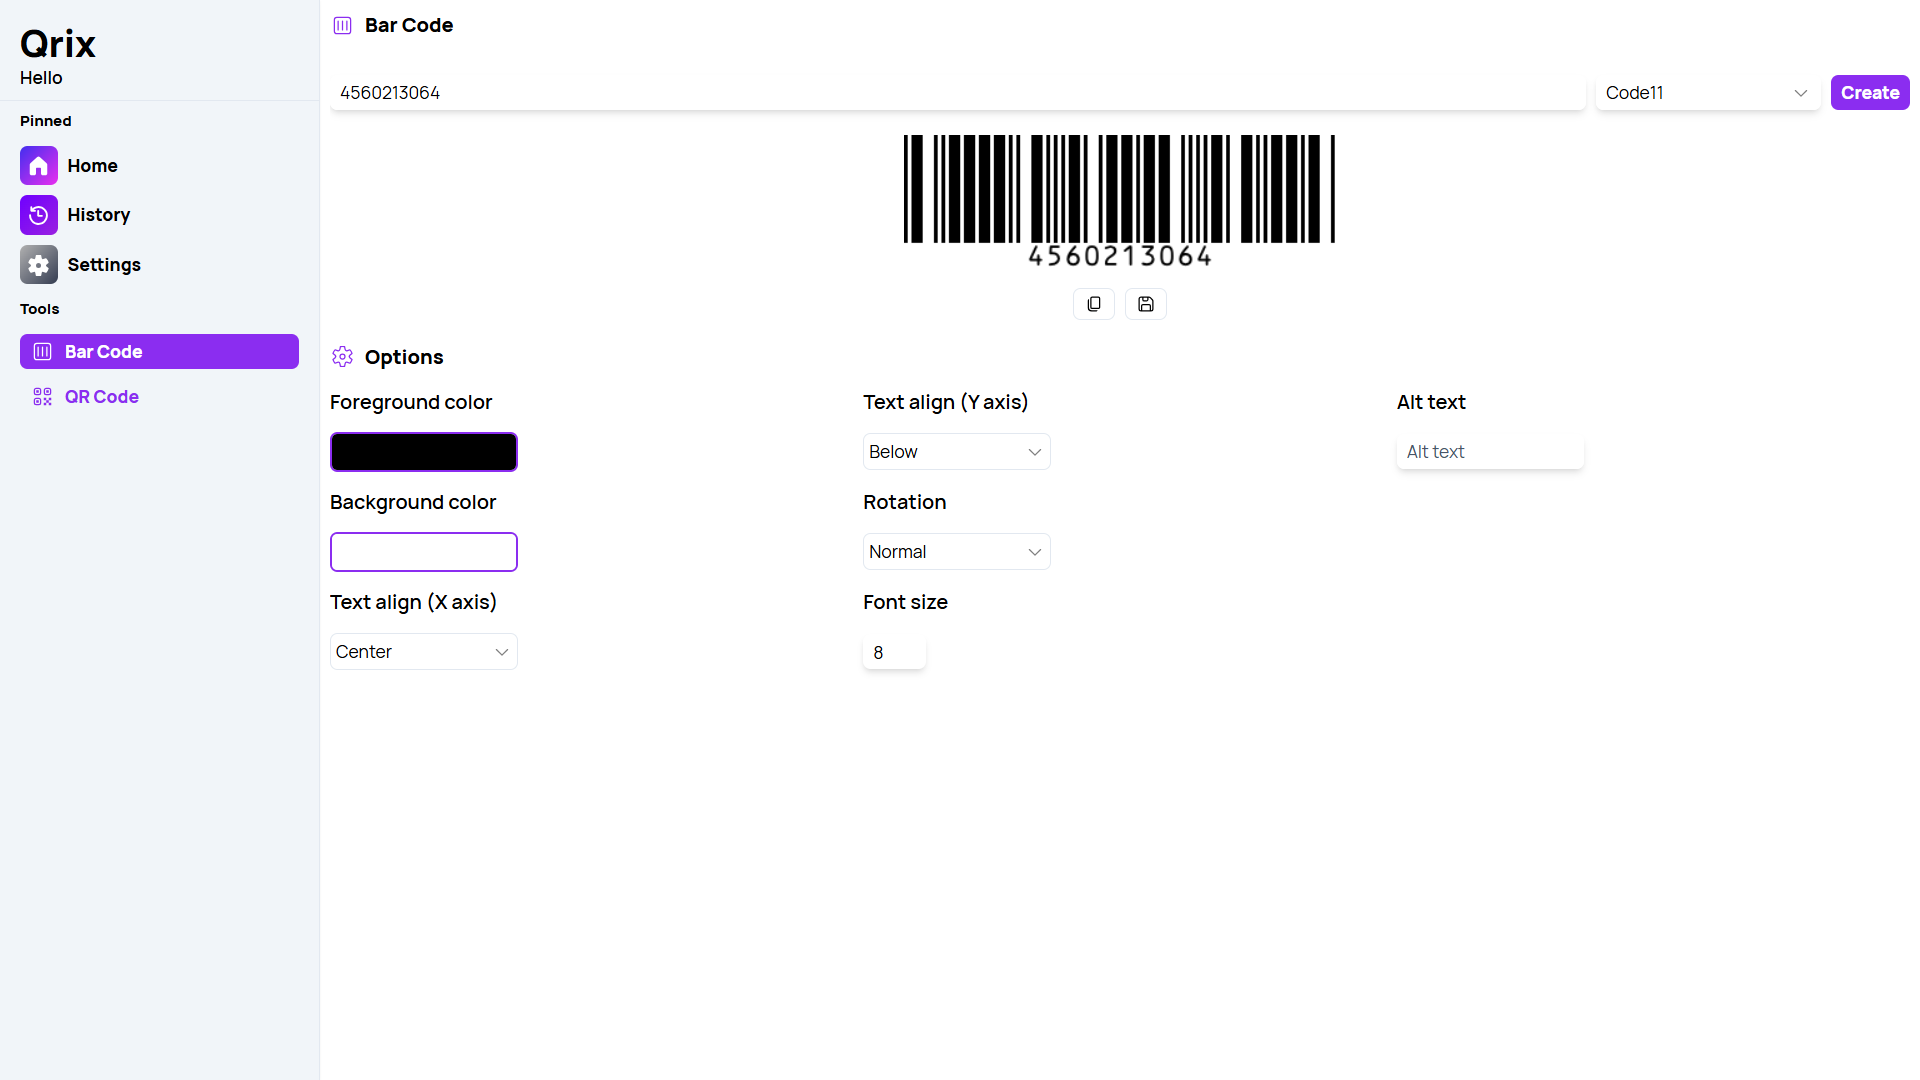Click the Home sidebar icon

[38, 165]
